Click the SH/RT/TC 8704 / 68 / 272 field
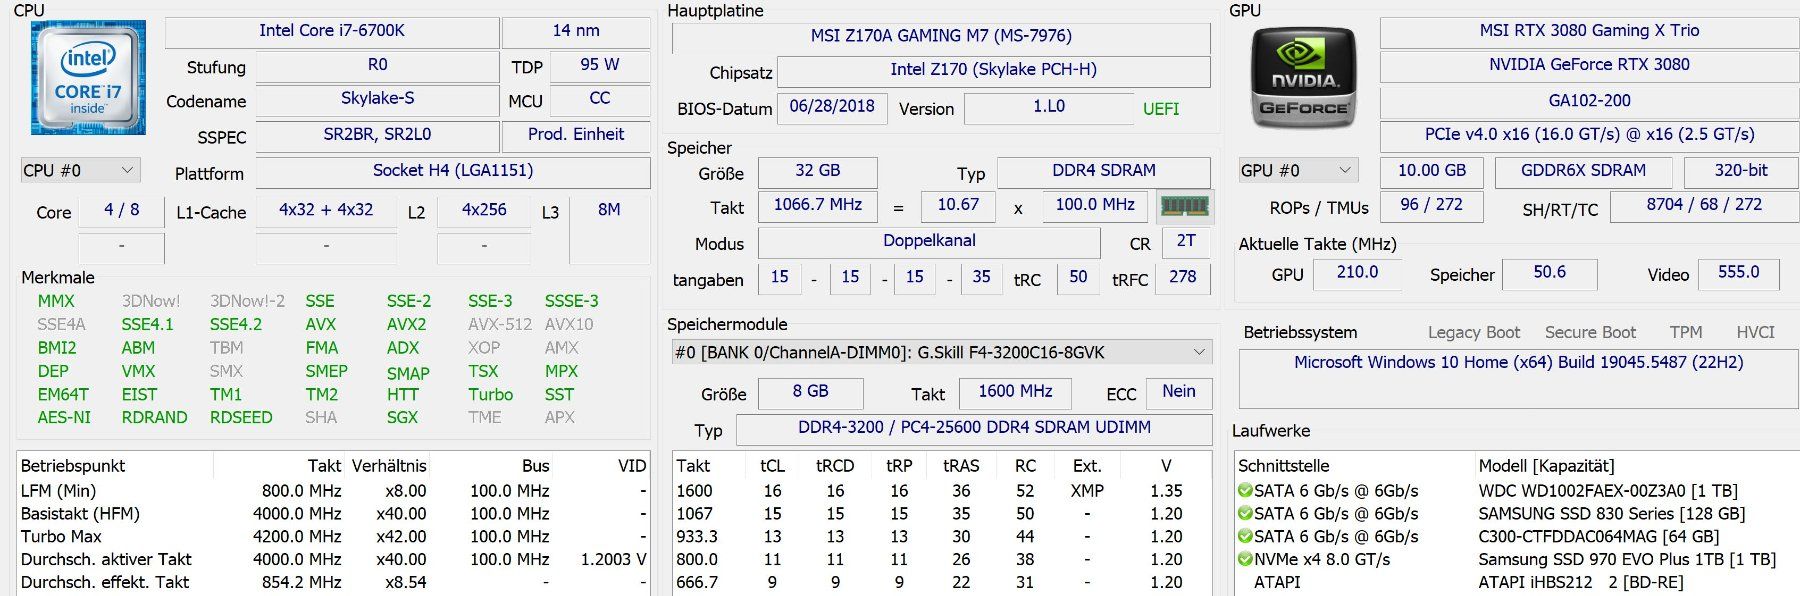The height and width of the screenshot is (596, 1800). point(1704,206)
